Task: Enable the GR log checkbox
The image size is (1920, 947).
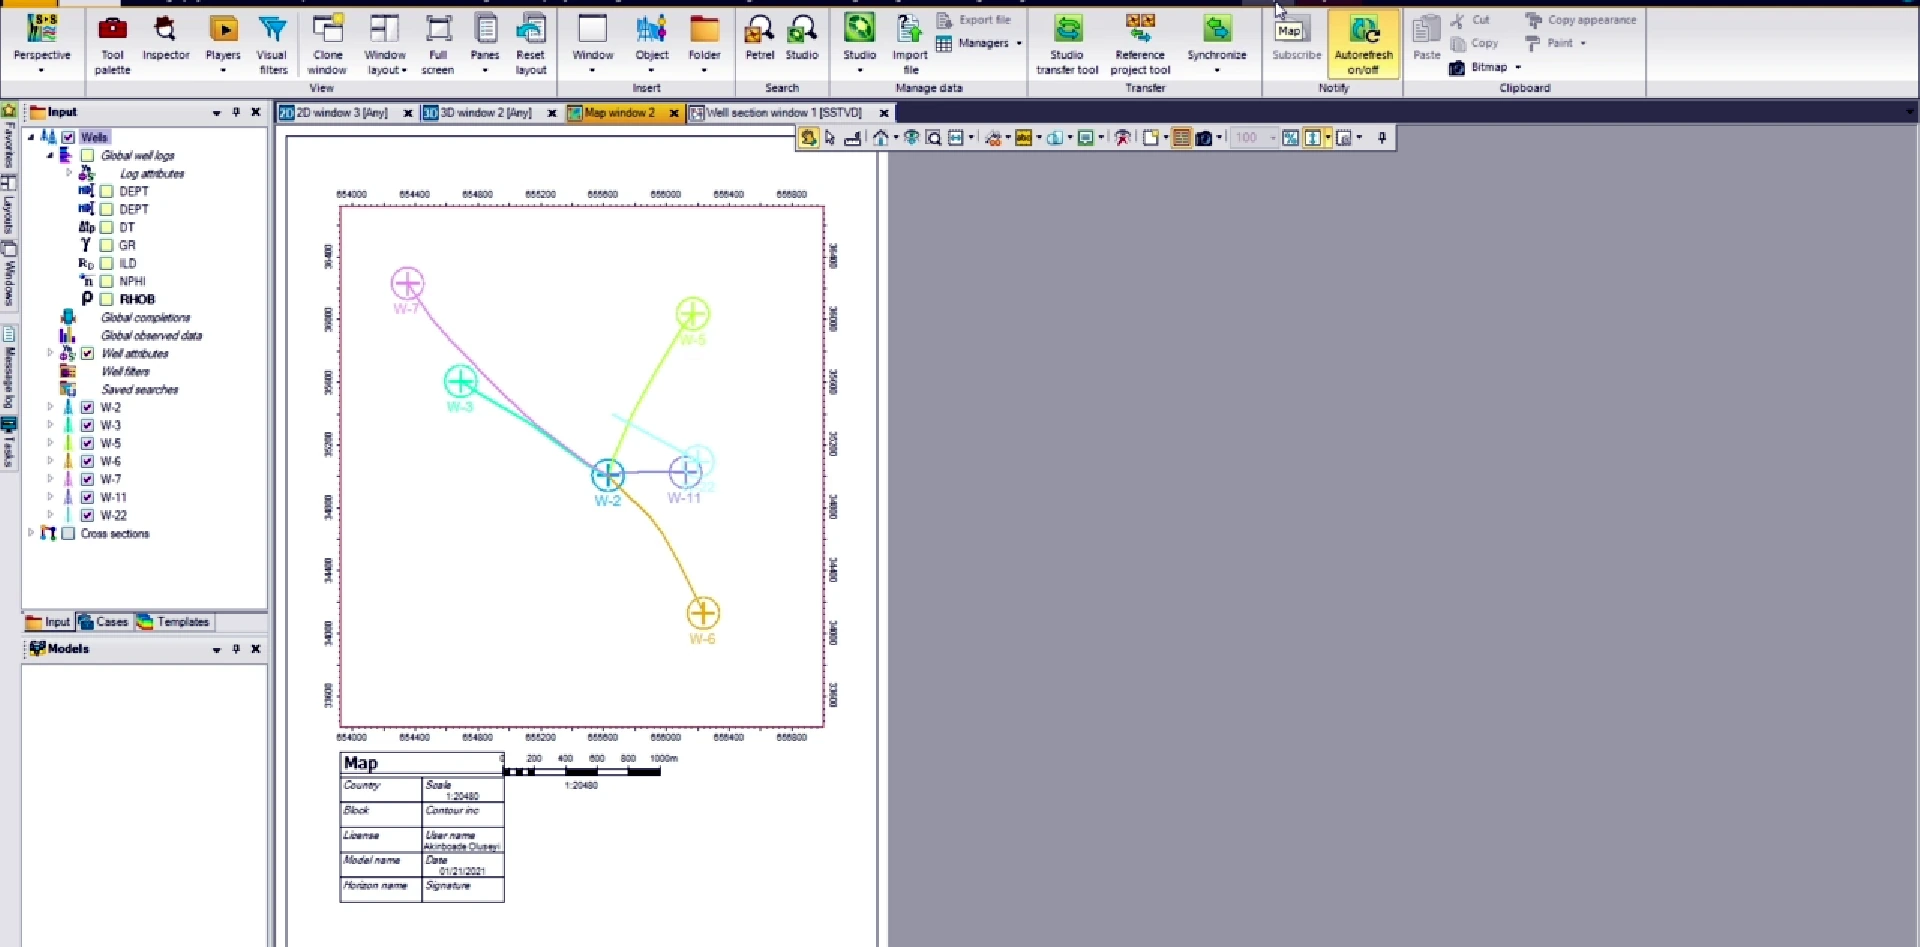Action: [x=107, y=245]
